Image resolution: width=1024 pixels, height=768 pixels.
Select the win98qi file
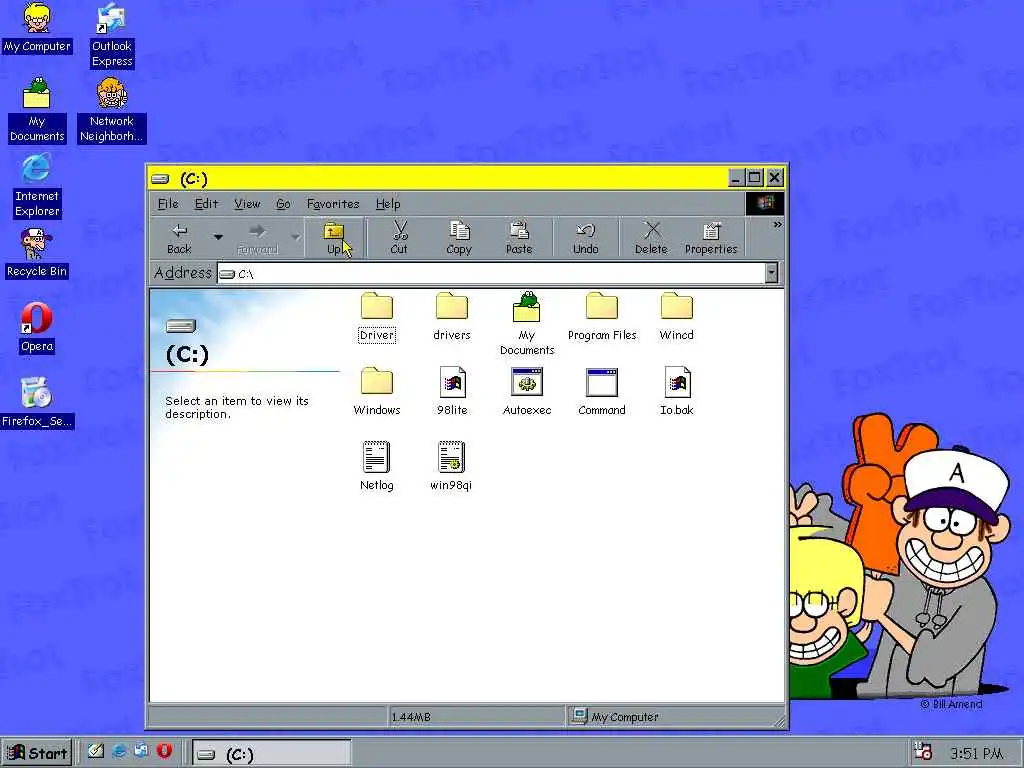451,466
